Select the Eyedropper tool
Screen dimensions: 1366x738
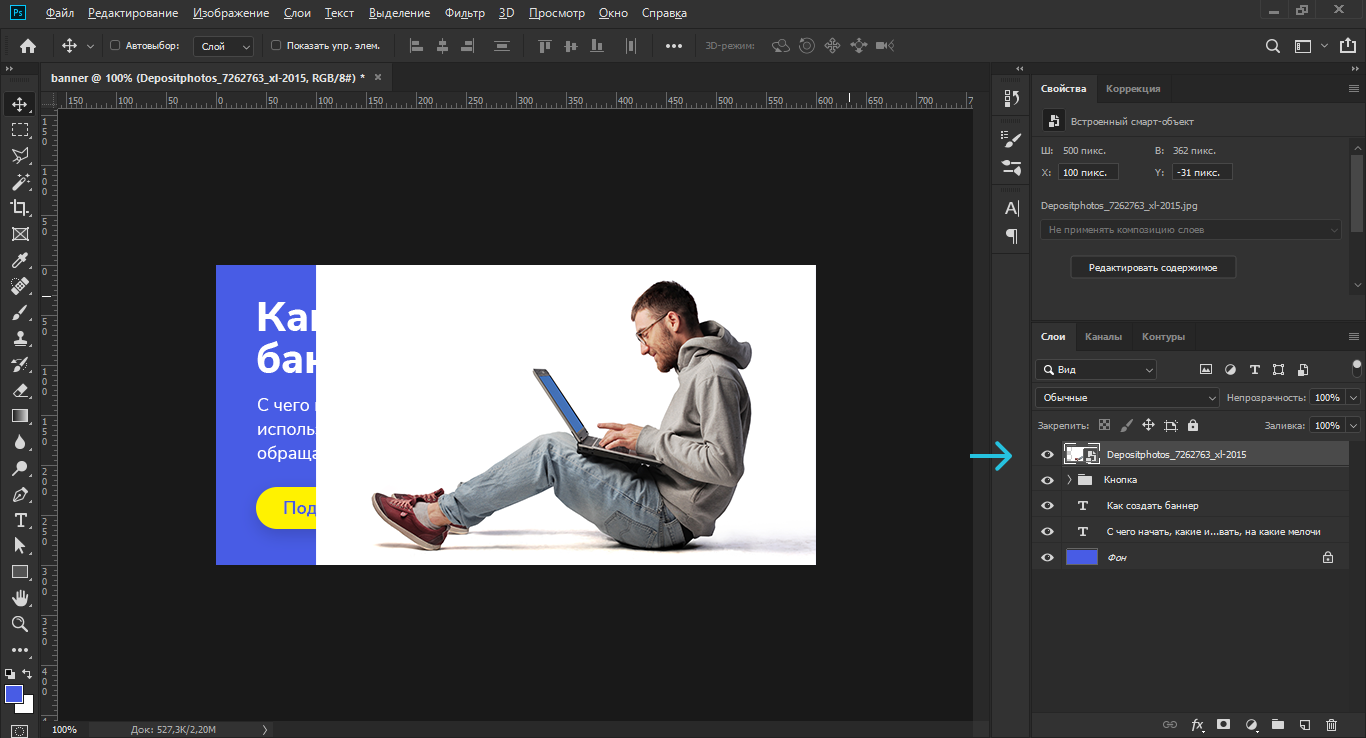pos(19,260)
